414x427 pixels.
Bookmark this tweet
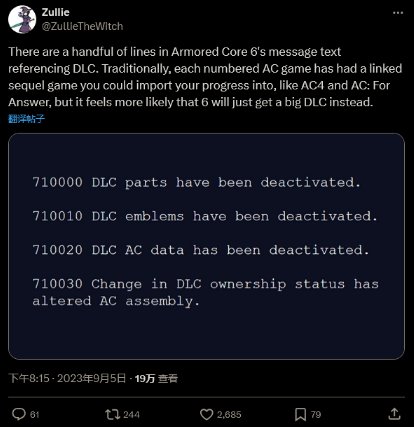tap(300, 414)
